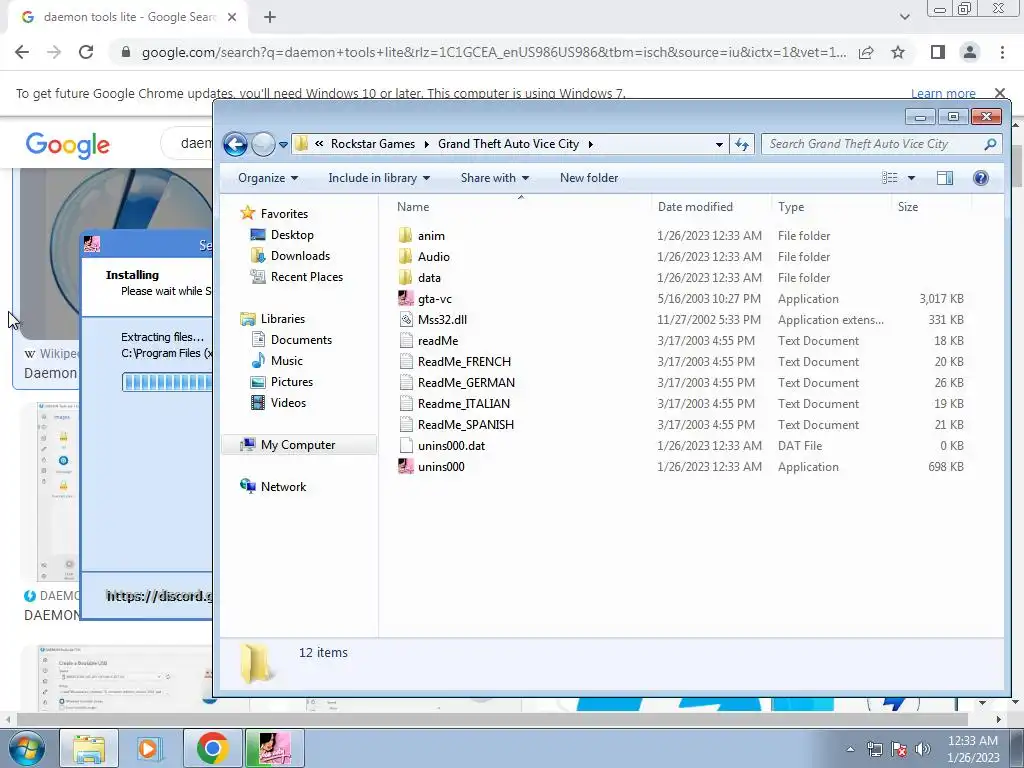Click the search magnifier icon in Explorer
1024x768 pixels.
point(991,144)
